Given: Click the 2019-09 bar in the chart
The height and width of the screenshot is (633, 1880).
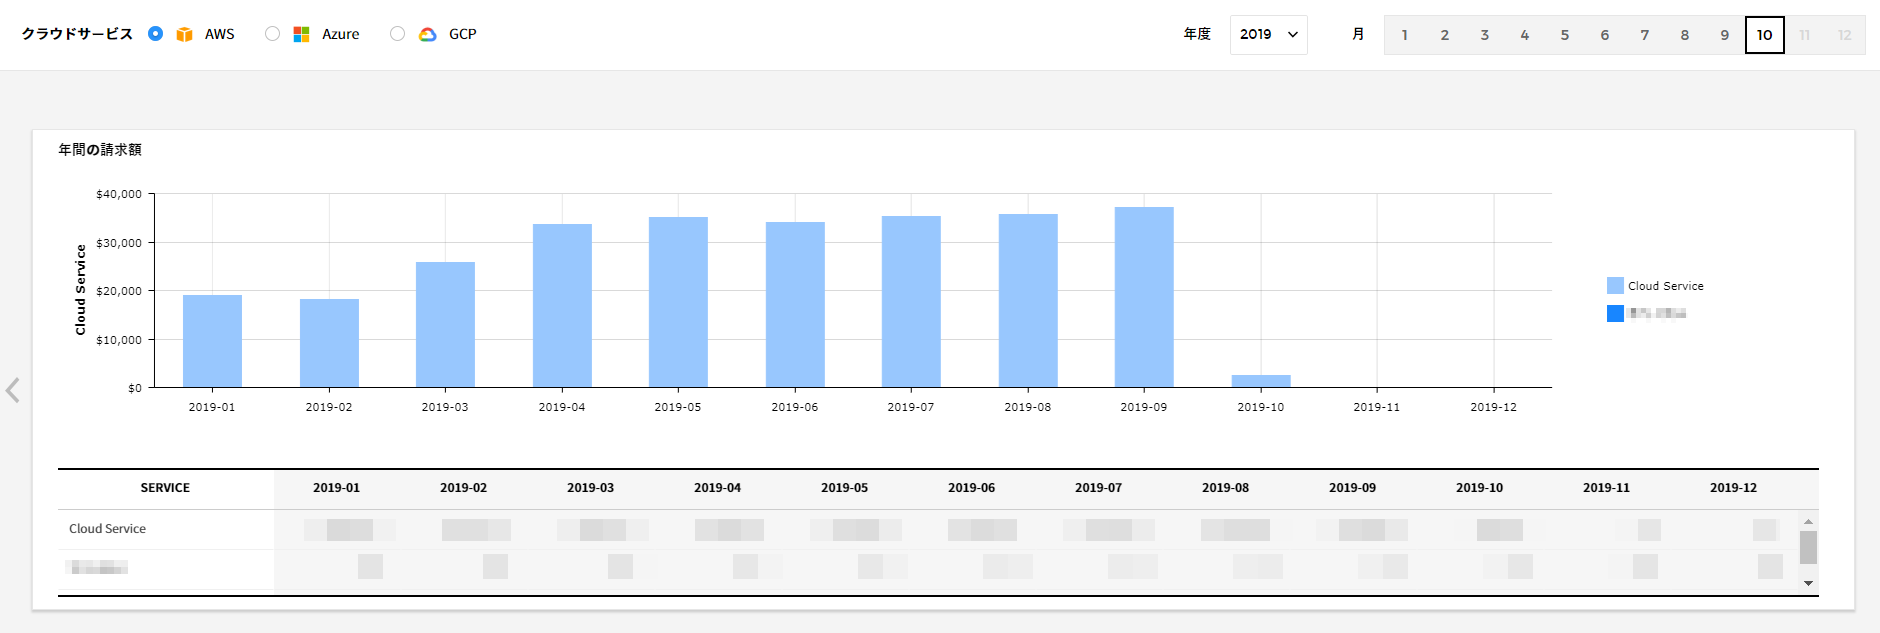Looking at the screenshot, I should point(1144,297).
